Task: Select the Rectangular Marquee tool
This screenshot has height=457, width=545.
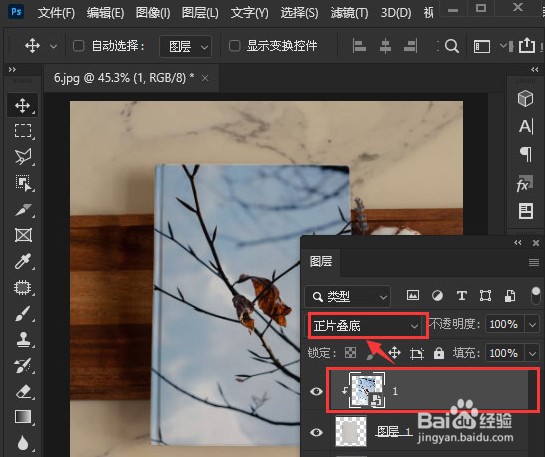Action: [23, 131]
